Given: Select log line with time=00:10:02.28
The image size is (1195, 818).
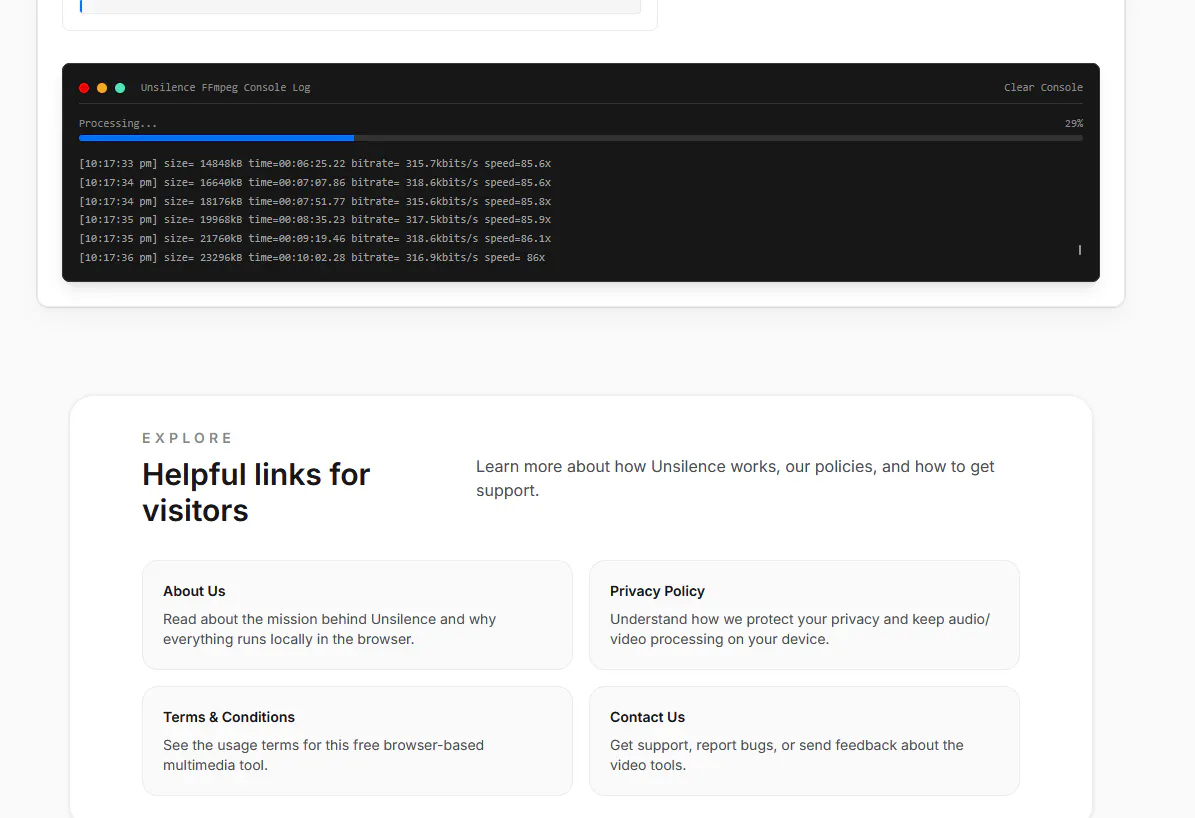Looking at the screenshot, I should point(312,258).
